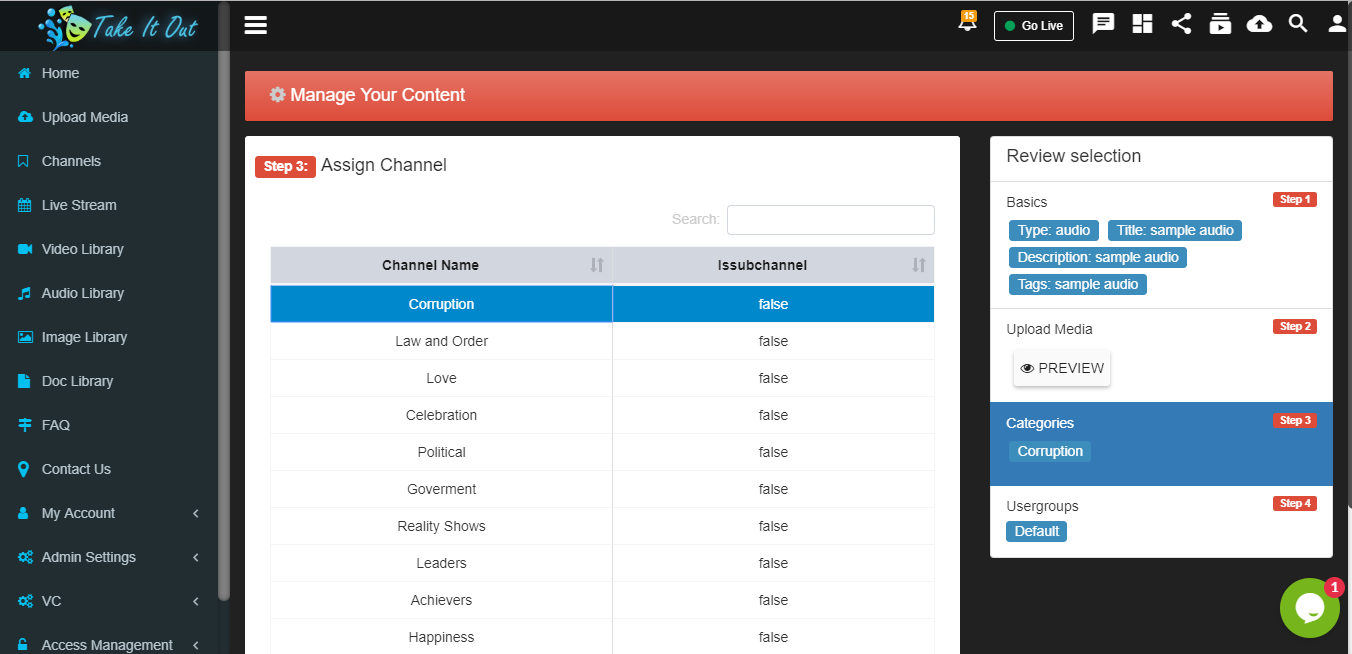Image resolution: width=1352 pixels, height=654 pixels.
Task: Click the Audio Library music note icon
Action: point(25,293)
